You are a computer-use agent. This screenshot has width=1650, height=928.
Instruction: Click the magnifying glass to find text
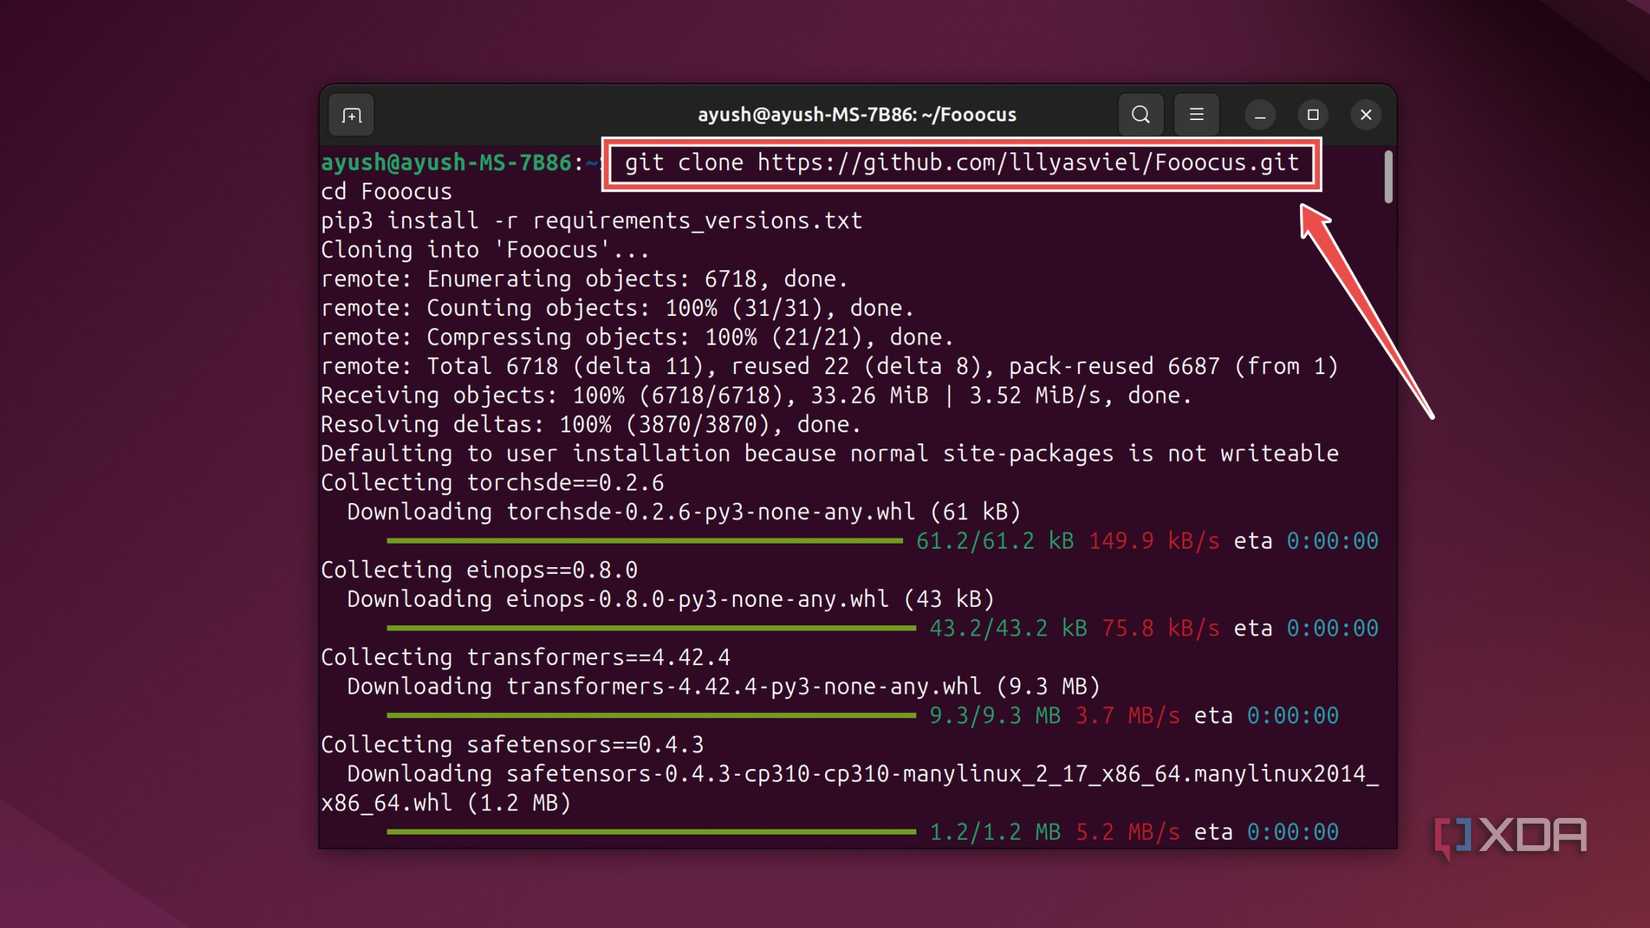[1140, 114]
